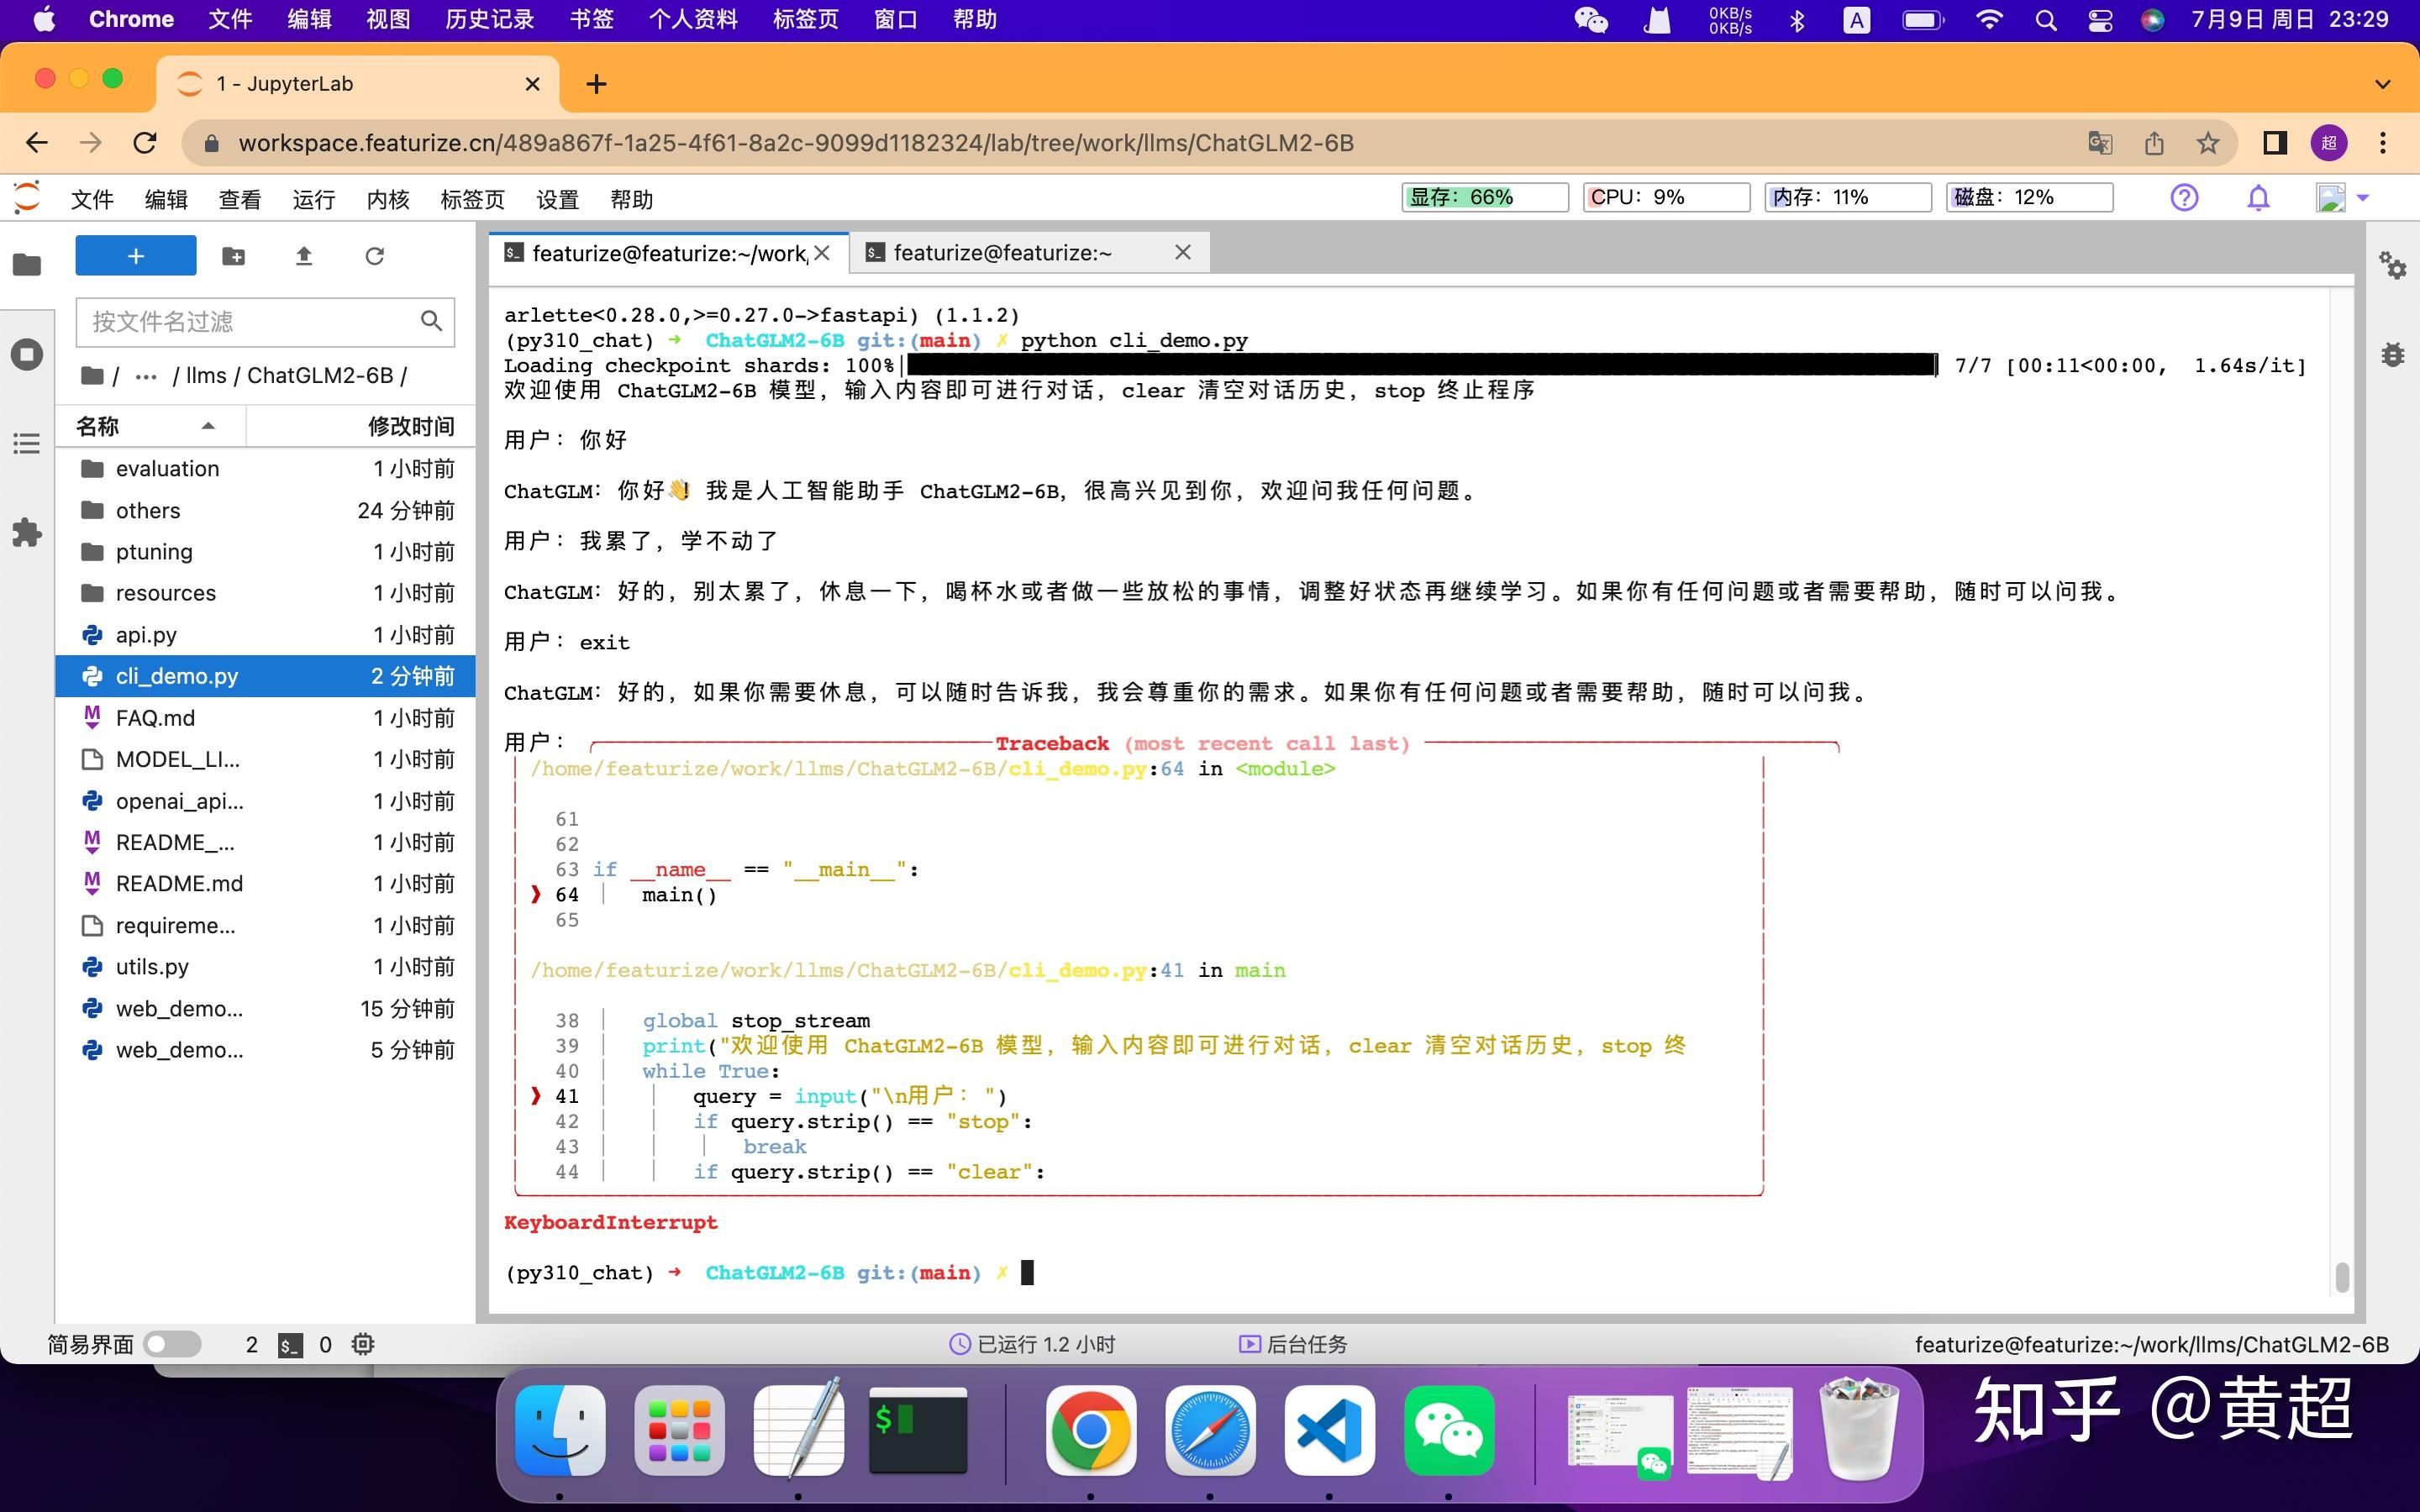Screen dimensions: 2420x1512
Task: Open macOS Control Center toggles
Action: 2100,20
